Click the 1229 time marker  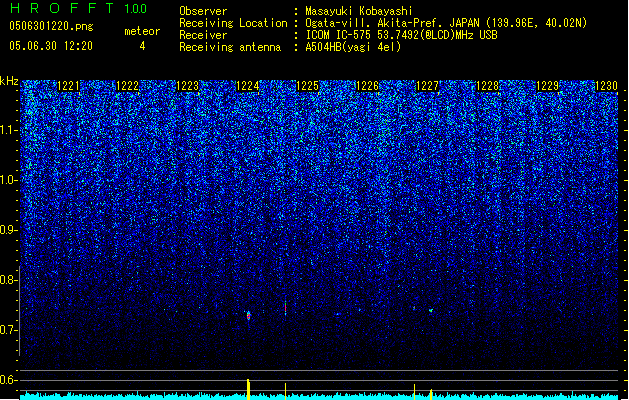[x=547, y=86]
